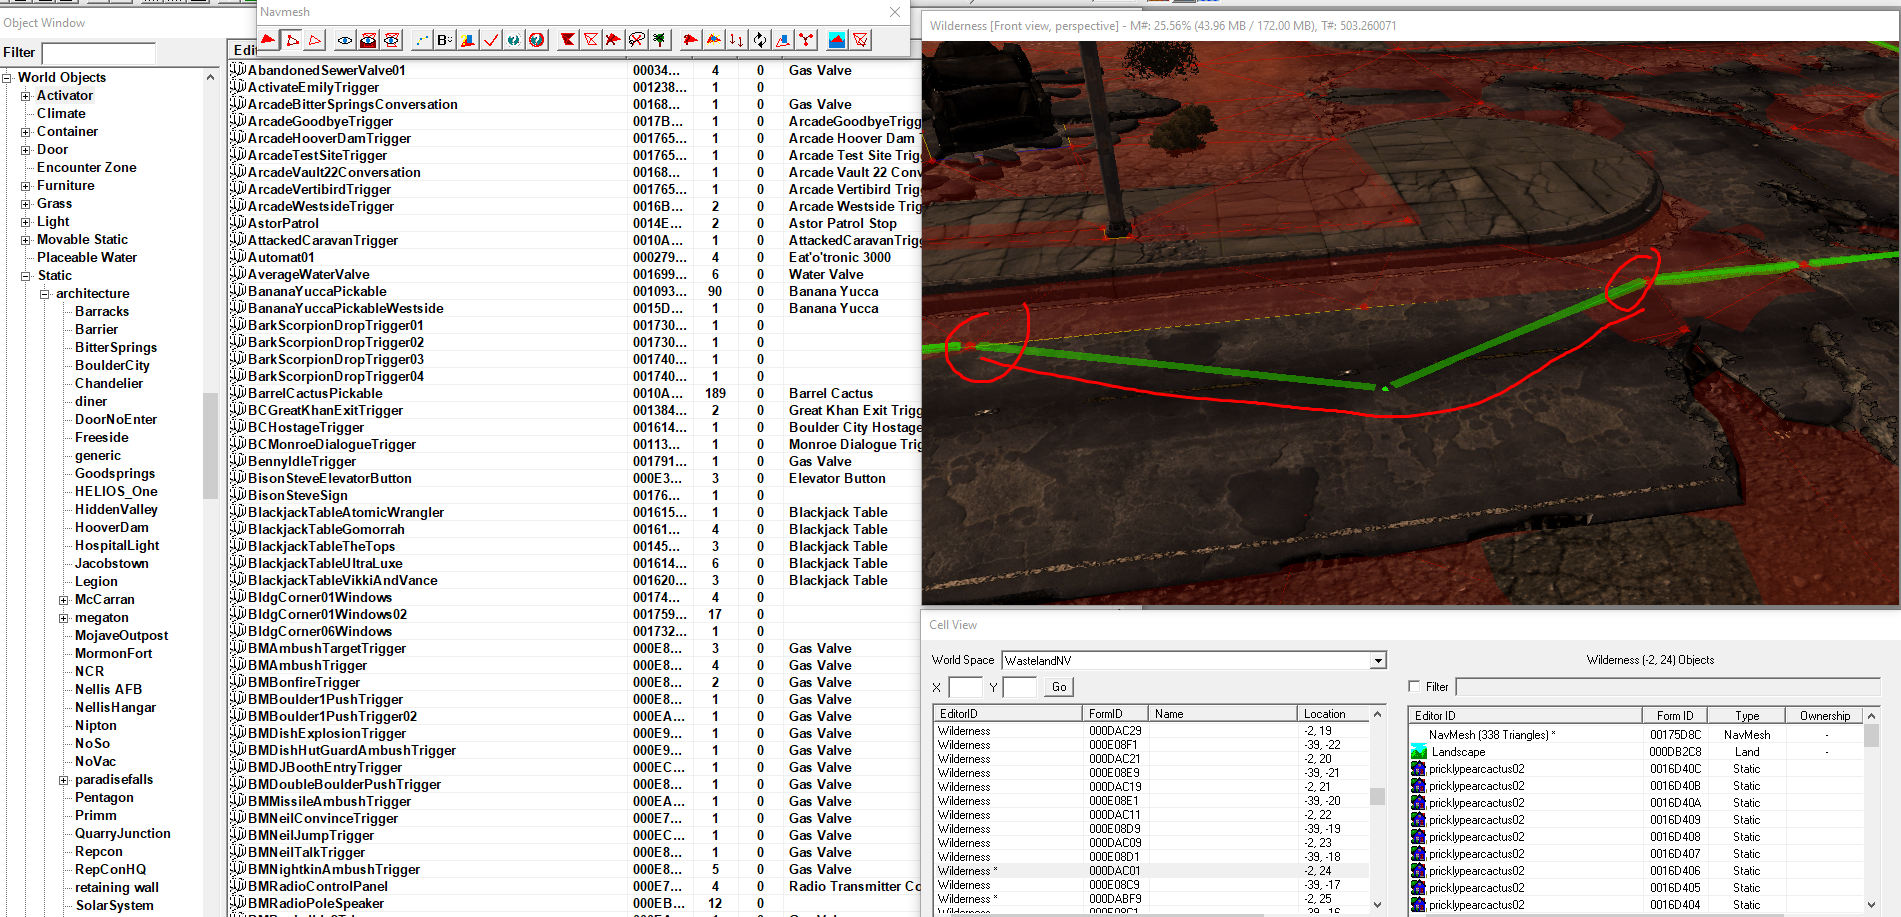Viewport: 1901px width, 917px height.
Task: Expand the paradisefalls tree node
Action: tap(64, 780)
